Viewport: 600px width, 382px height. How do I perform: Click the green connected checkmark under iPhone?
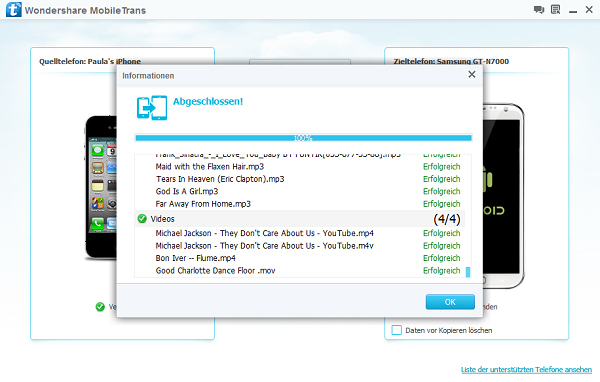pos(100,307)
